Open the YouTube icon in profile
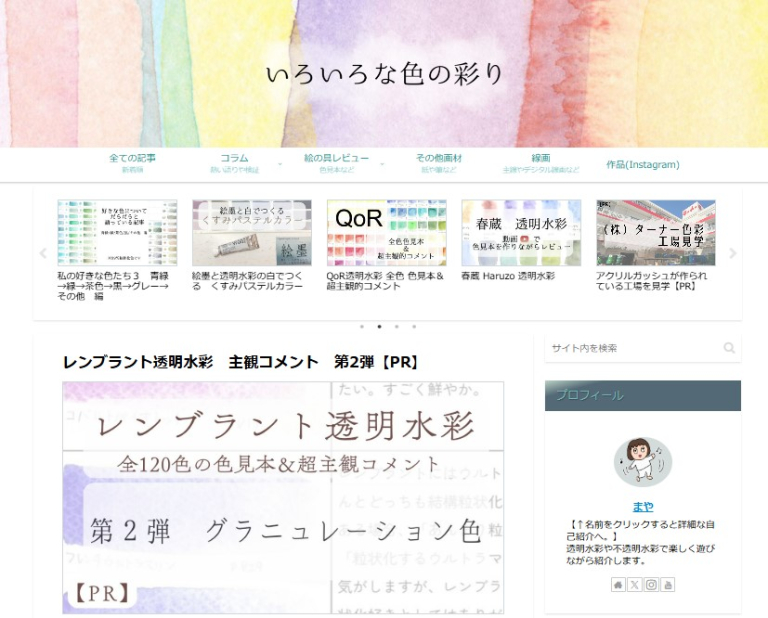 coord(667,585)
